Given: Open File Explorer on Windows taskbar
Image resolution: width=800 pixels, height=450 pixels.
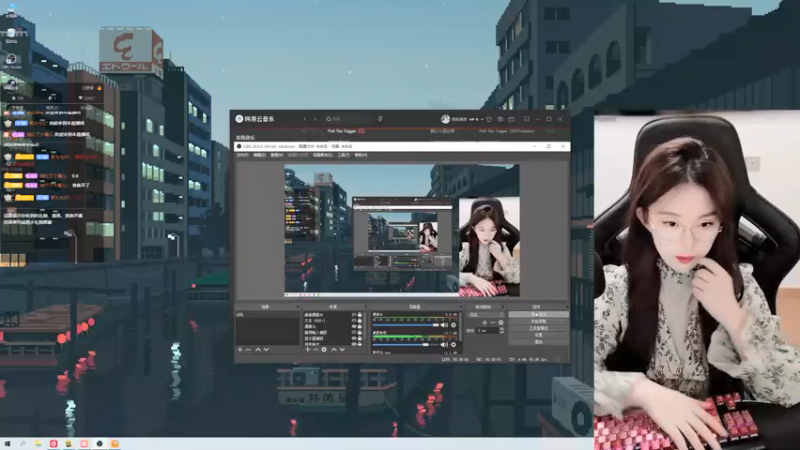Looking at the screenshot, I should [38, 444].
